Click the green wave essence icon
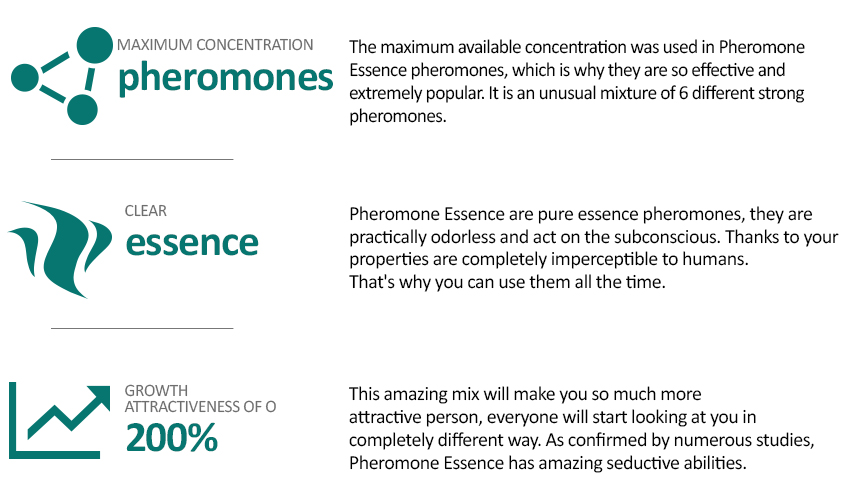 coord(60,250)
